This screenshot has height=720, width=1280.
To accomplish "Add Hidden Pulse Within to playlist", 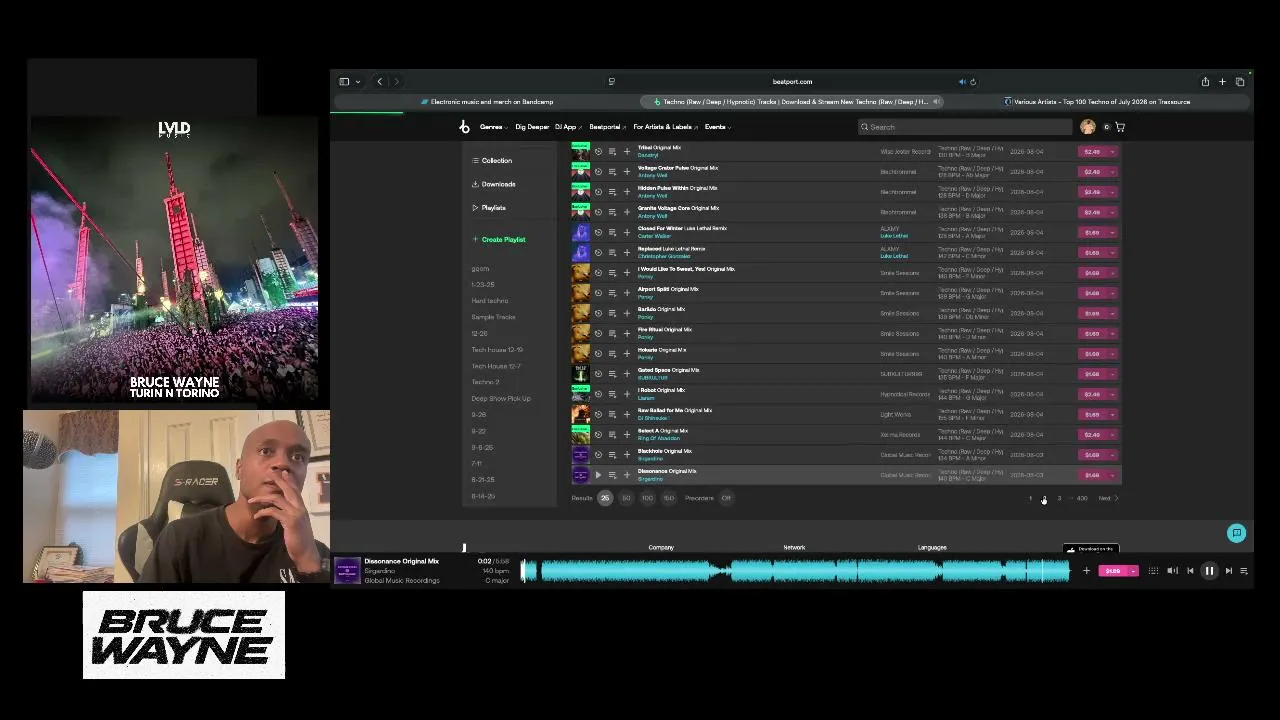I will [627, 192].
